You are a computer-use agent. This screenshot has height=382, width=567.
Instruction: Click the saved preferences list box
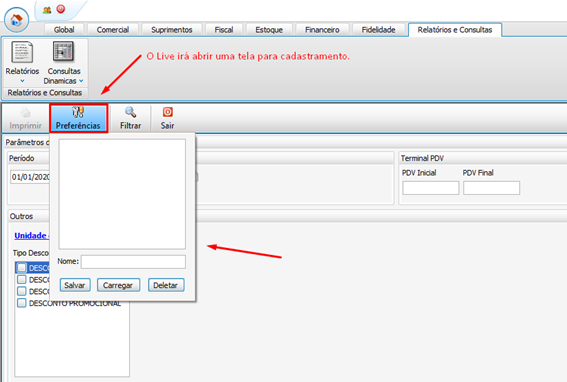[122, 194]
